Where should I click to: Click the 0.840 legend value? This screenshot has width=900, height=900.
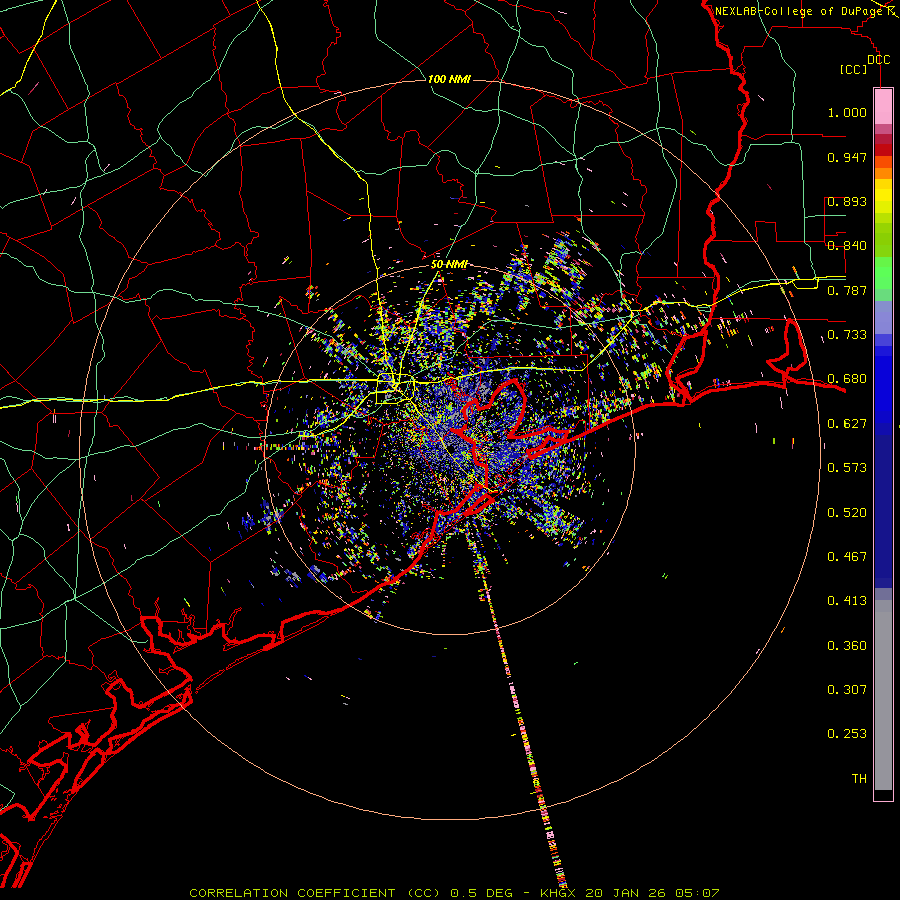coord(847,246)
